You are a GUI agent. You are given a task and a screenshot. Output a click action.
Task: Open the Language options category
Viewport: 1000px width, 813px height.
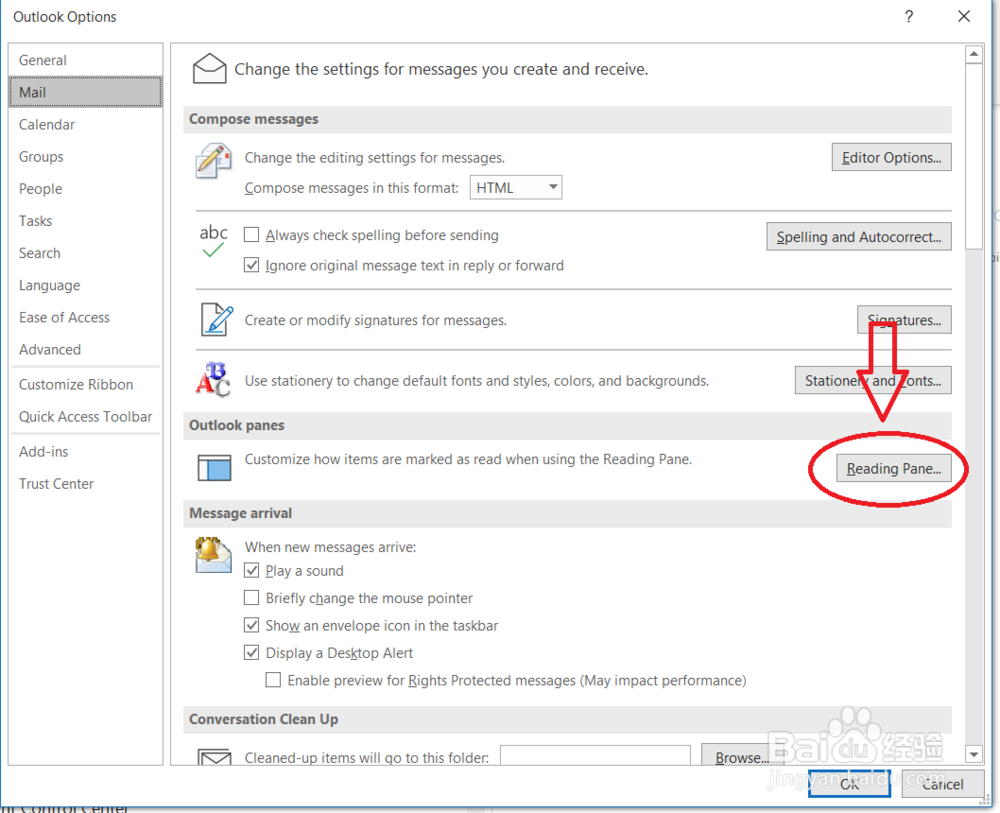85,285
